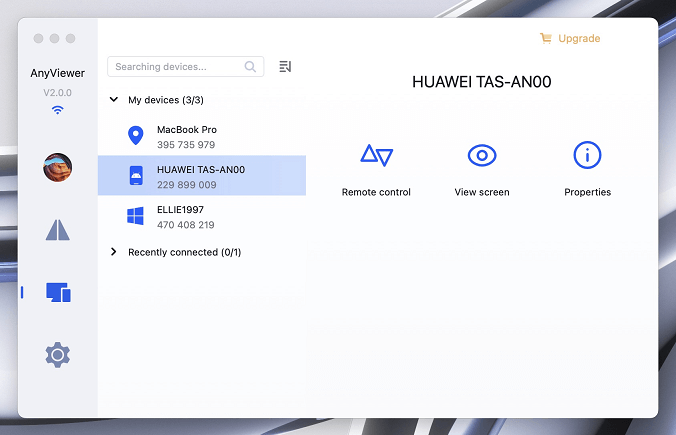Click the Remote control label
The image size is (676, 435).
[376, 192]
